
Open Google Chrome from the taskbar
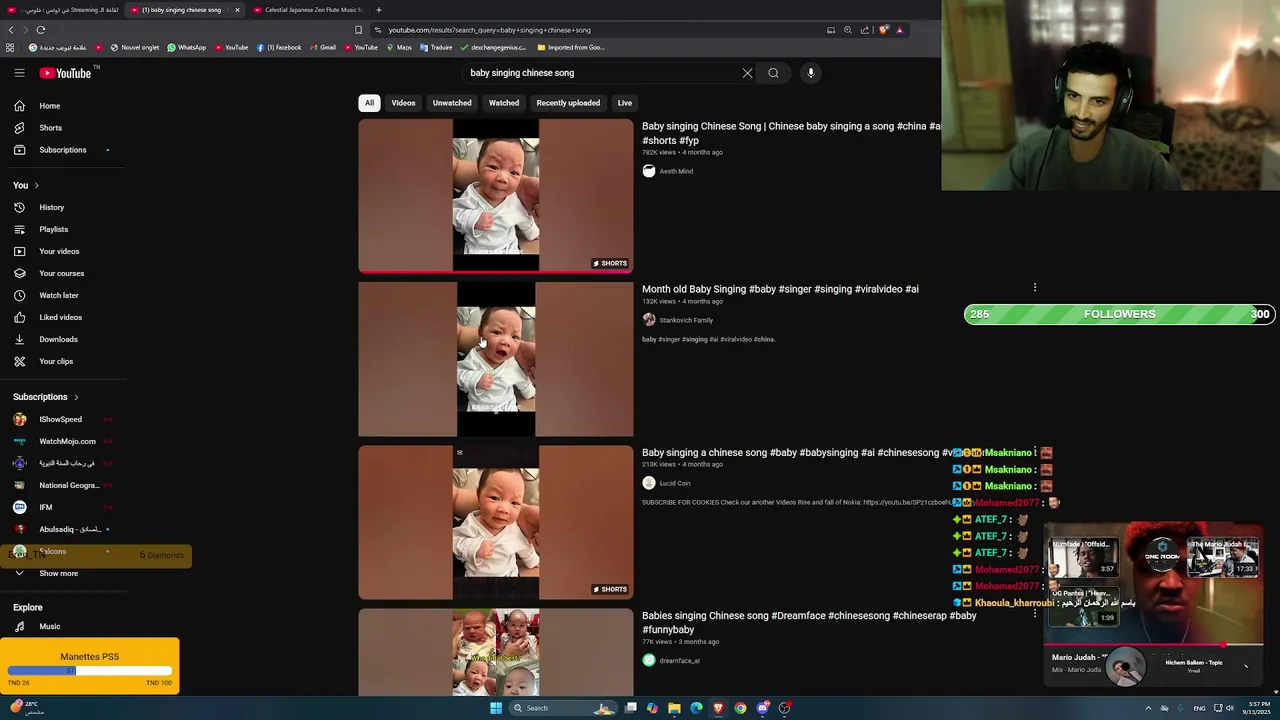(x=740, y=708)
